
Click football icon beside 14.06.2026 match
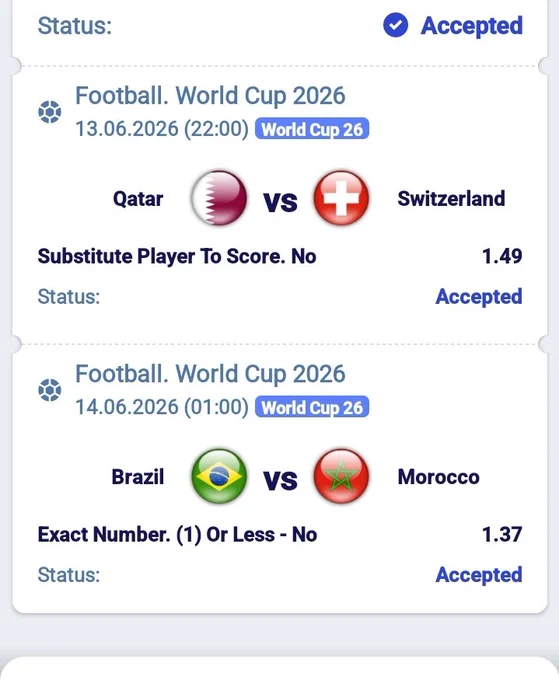49,390
